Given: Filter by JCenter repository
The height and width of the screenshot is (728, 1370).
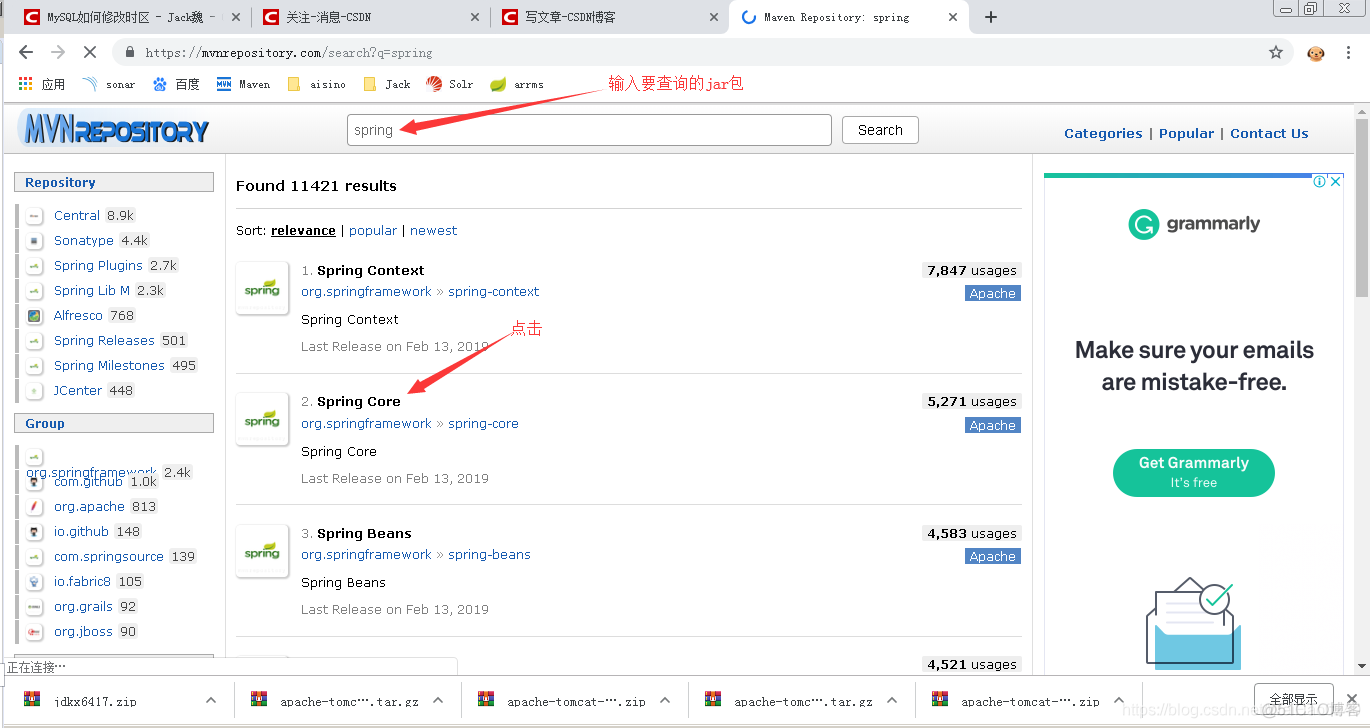Looking at the screenshot, I should tap(78, 390).
